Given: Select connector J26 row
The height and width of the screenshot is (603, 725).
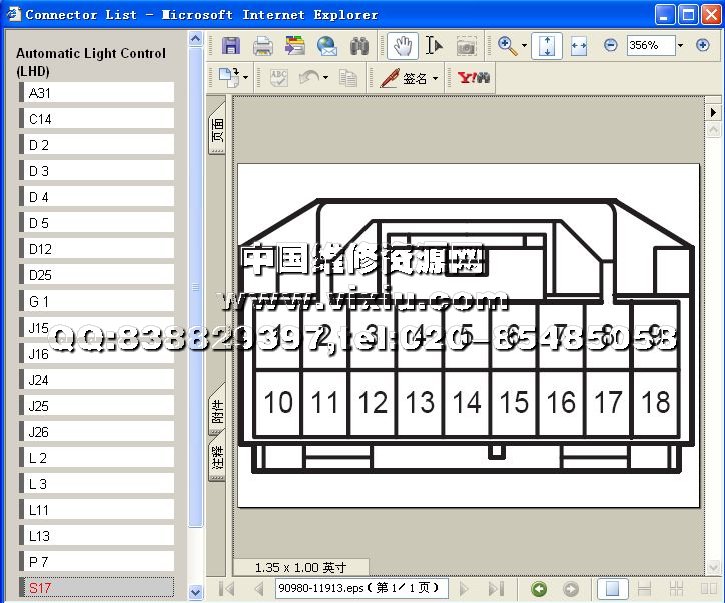Looking at the screenshot, I should pyautogui.click(x=97, y=431).
